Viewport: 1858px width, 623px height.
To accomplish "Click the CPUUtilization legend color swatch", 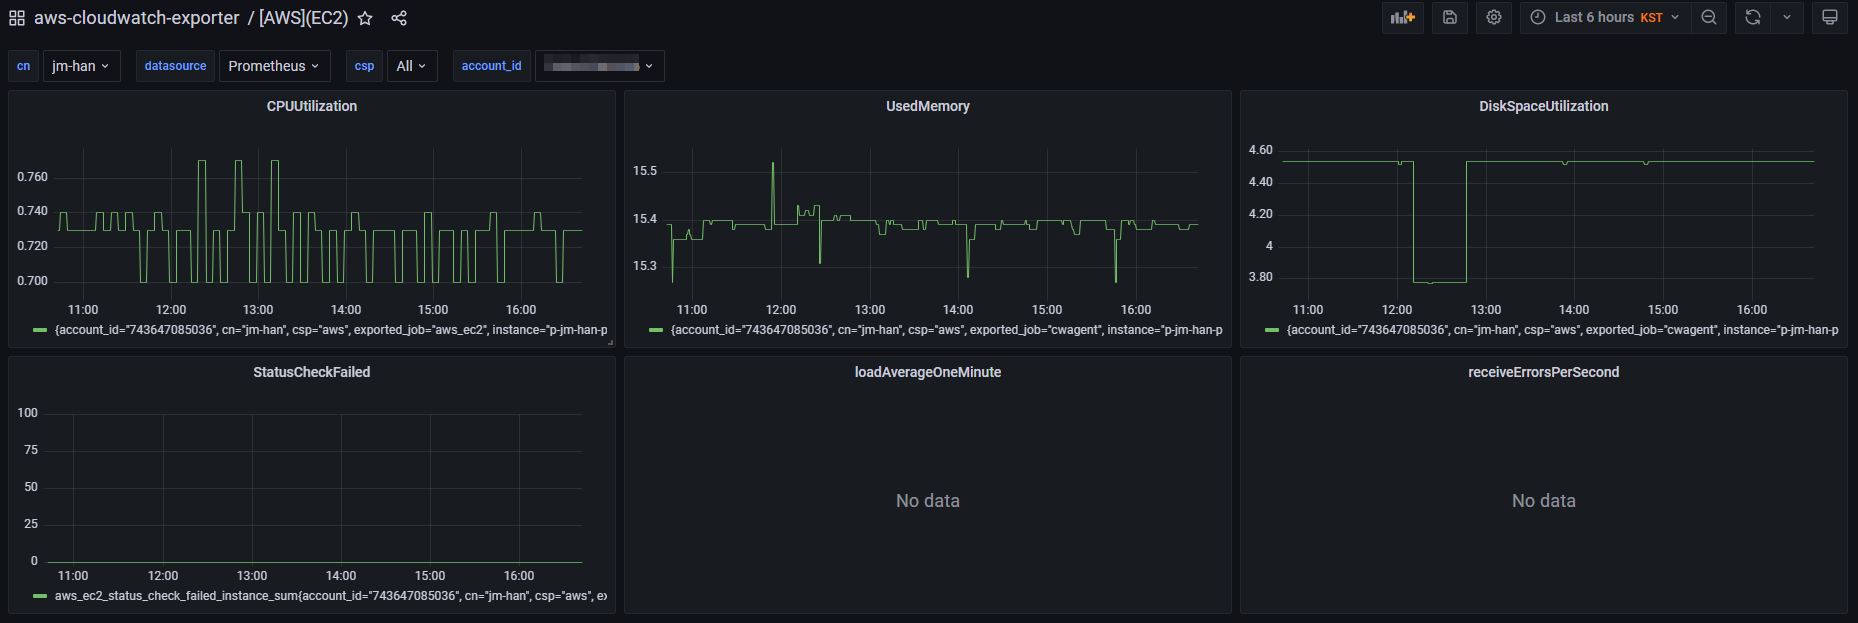I will pos(40,330).
